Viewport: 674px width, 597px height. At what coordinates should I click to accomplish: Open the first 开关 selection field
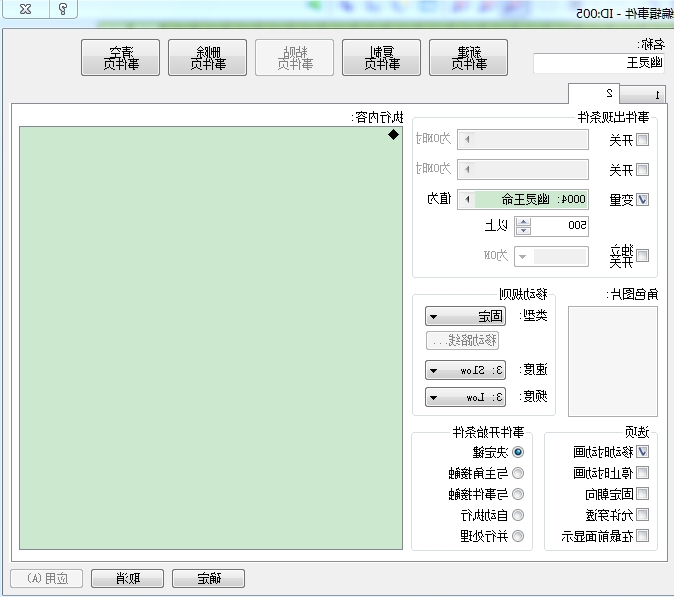523,140
